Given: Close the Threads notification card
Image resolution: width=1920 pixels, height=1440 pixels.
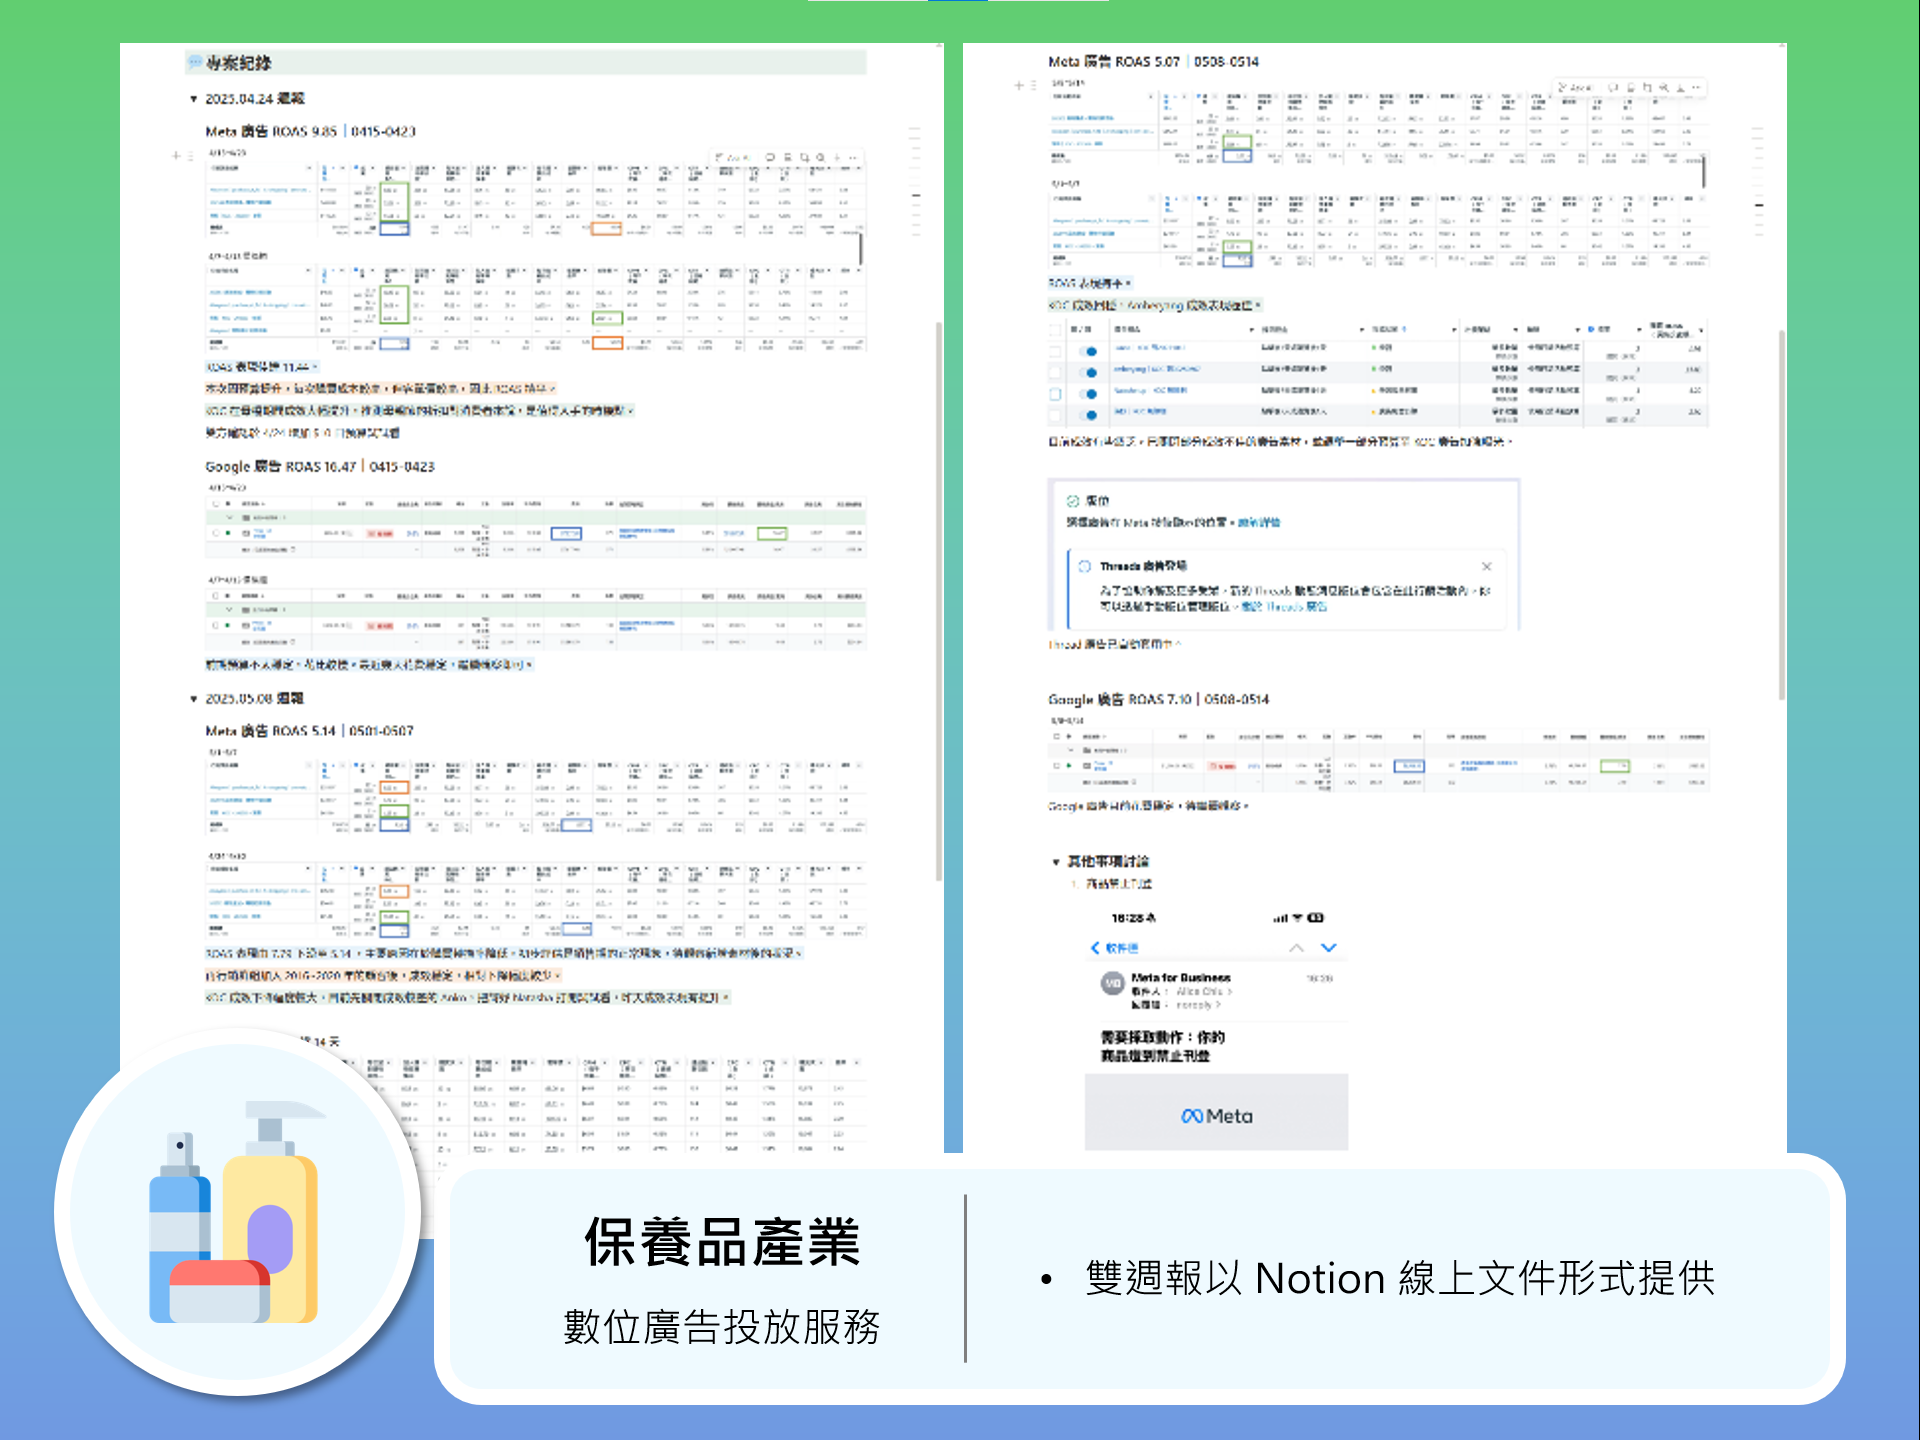Looking at the screenshot, I should coord(1486,566).
